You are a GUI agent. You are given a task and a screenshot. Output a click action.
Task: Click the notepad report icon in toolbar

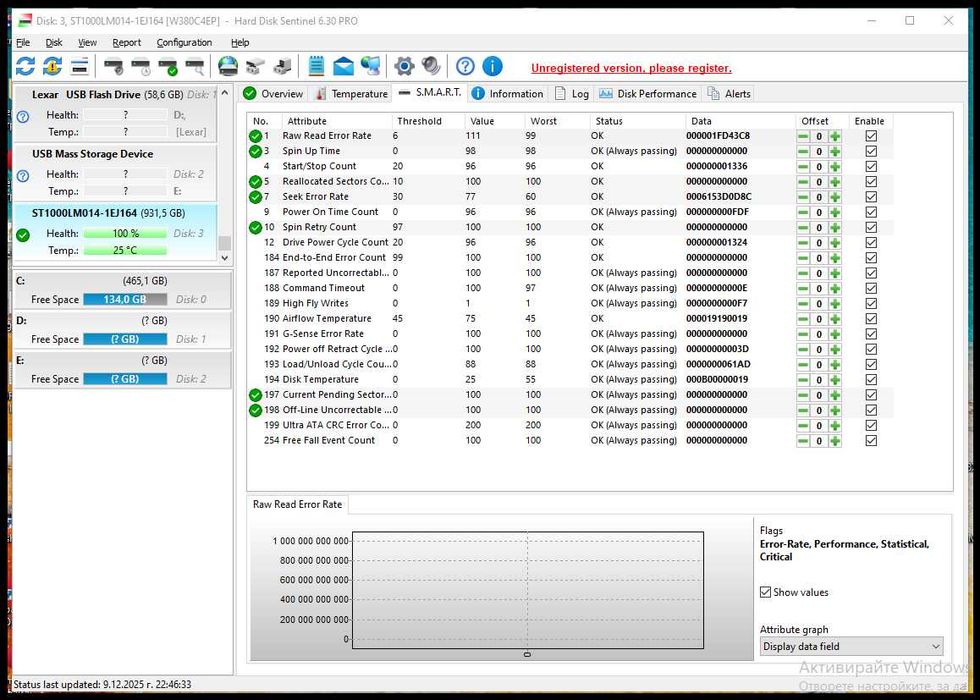click(x=316, y=67)
